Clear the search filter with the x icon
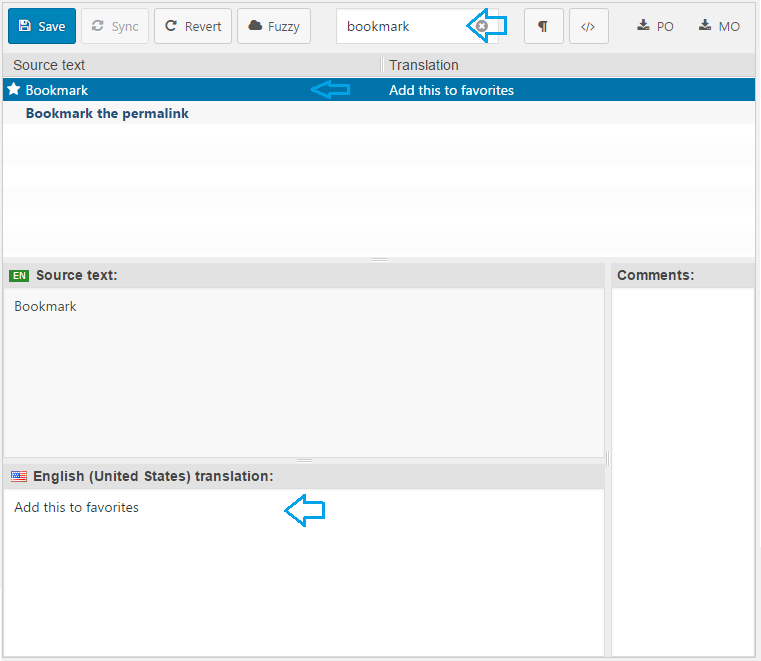Viewport: 761px width, 661px height. pyautogui.click(x=482, y=26)
